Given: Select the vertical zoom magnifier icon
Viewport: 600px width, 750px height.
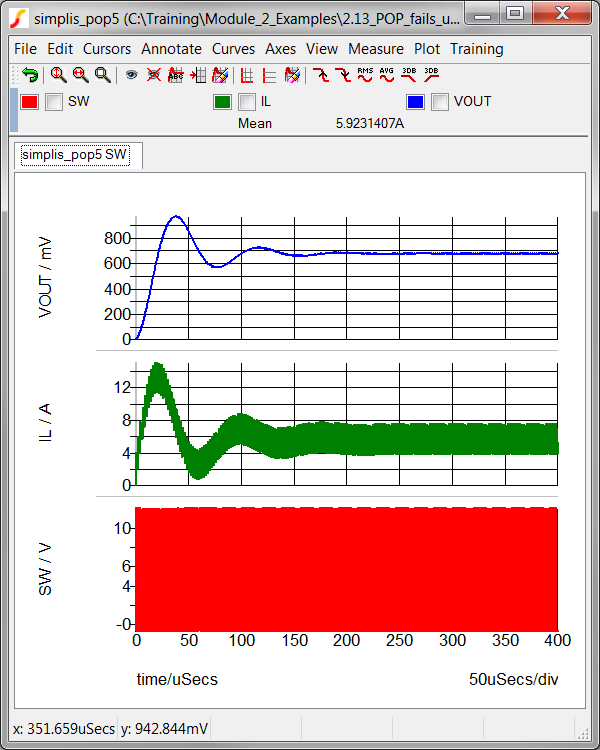Looking at the screenshot, I should pyautogui.click(x=58, y=75).
